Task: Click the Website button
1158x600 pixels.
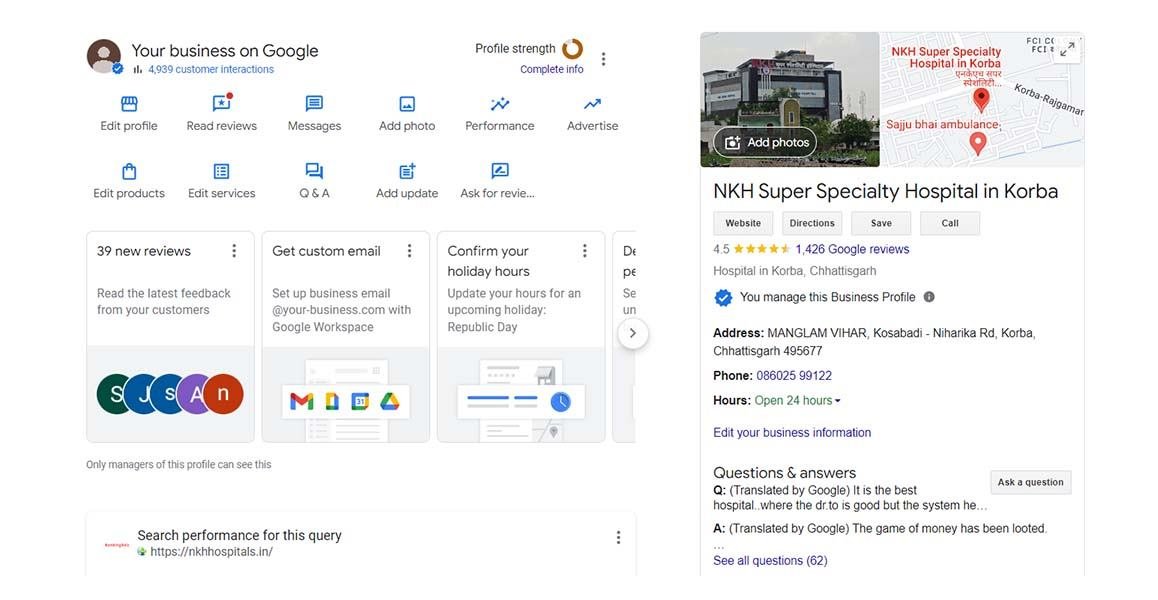Action: 743,223
